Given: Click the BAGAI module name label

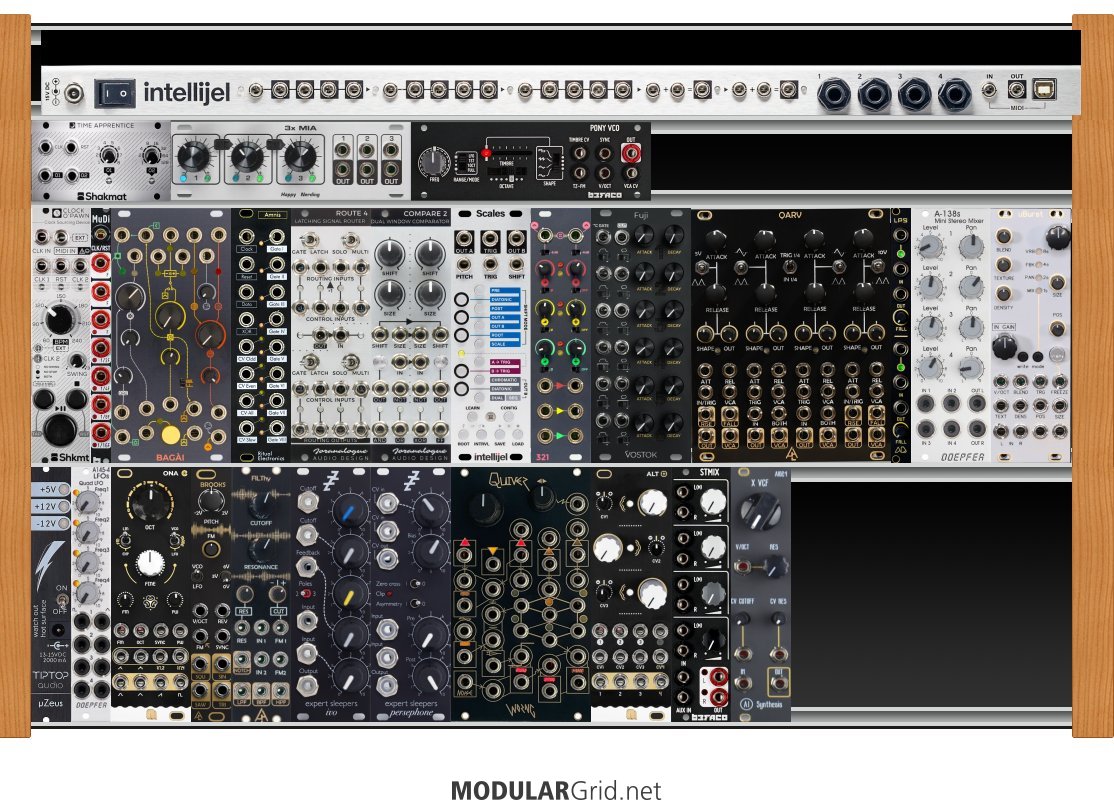Looking at the screenshot, I should (x=171, y=457).
